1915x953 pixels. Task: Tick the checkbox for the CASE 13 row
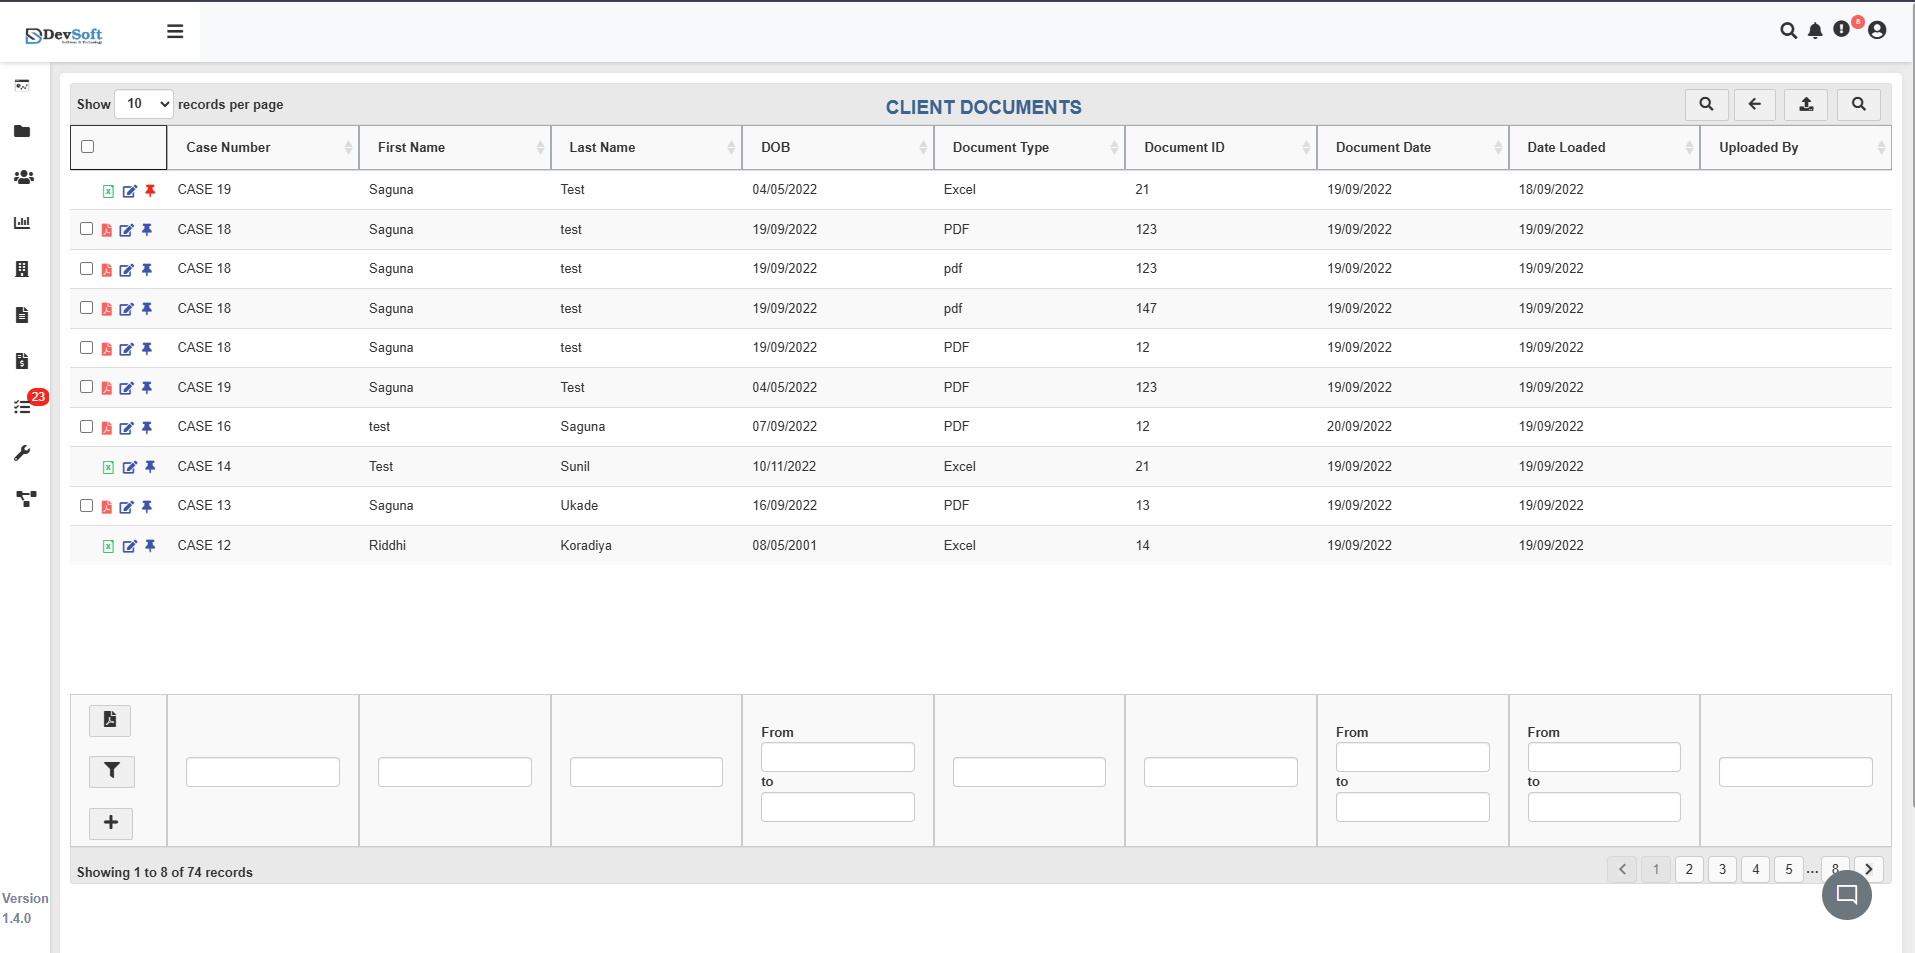pyautogui.click(x=86, y=506)
